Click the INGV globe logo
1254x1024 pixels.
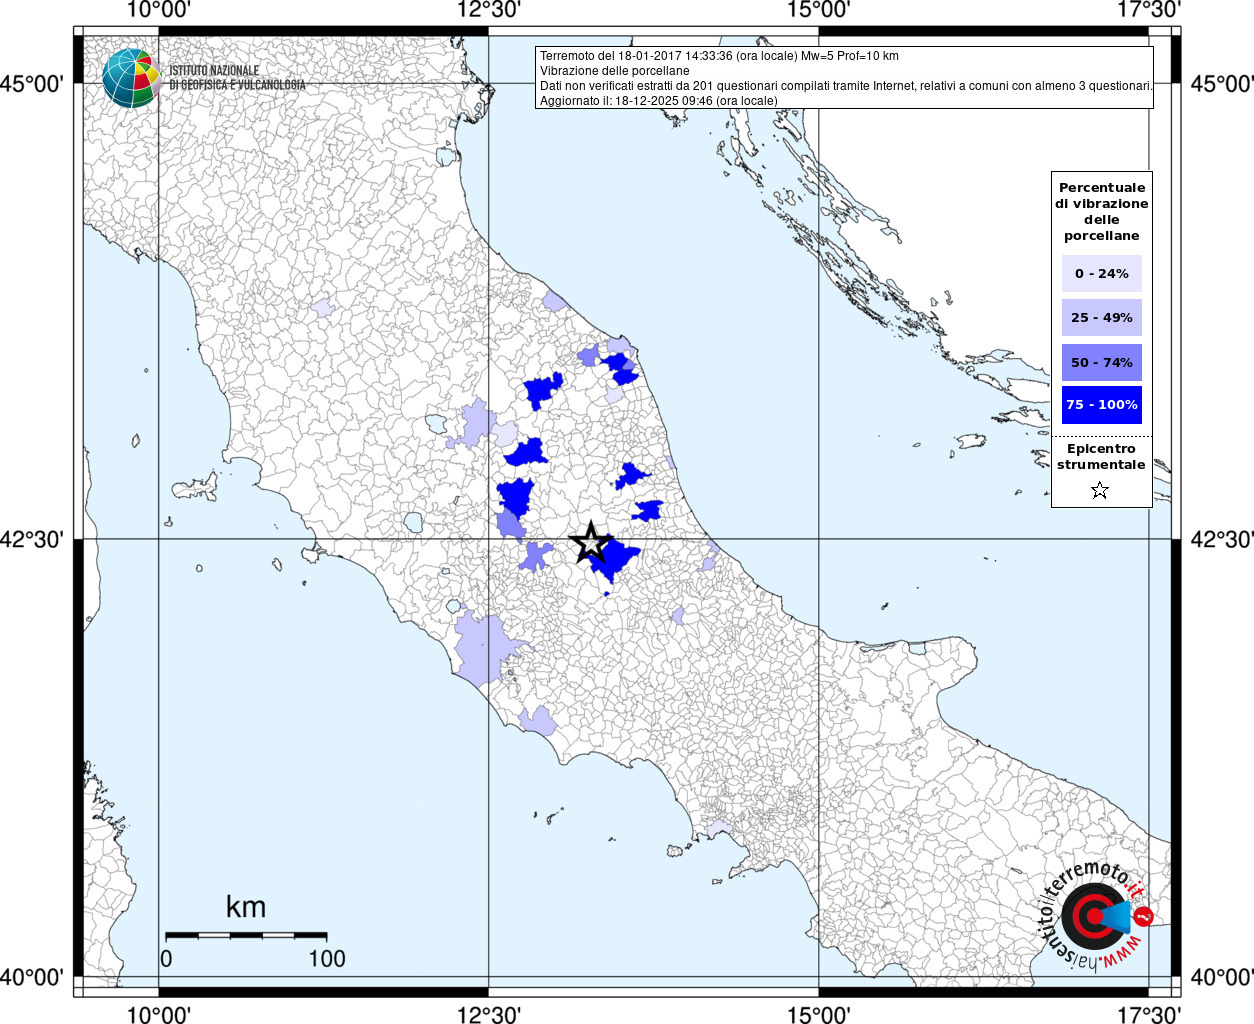[131, 78]
